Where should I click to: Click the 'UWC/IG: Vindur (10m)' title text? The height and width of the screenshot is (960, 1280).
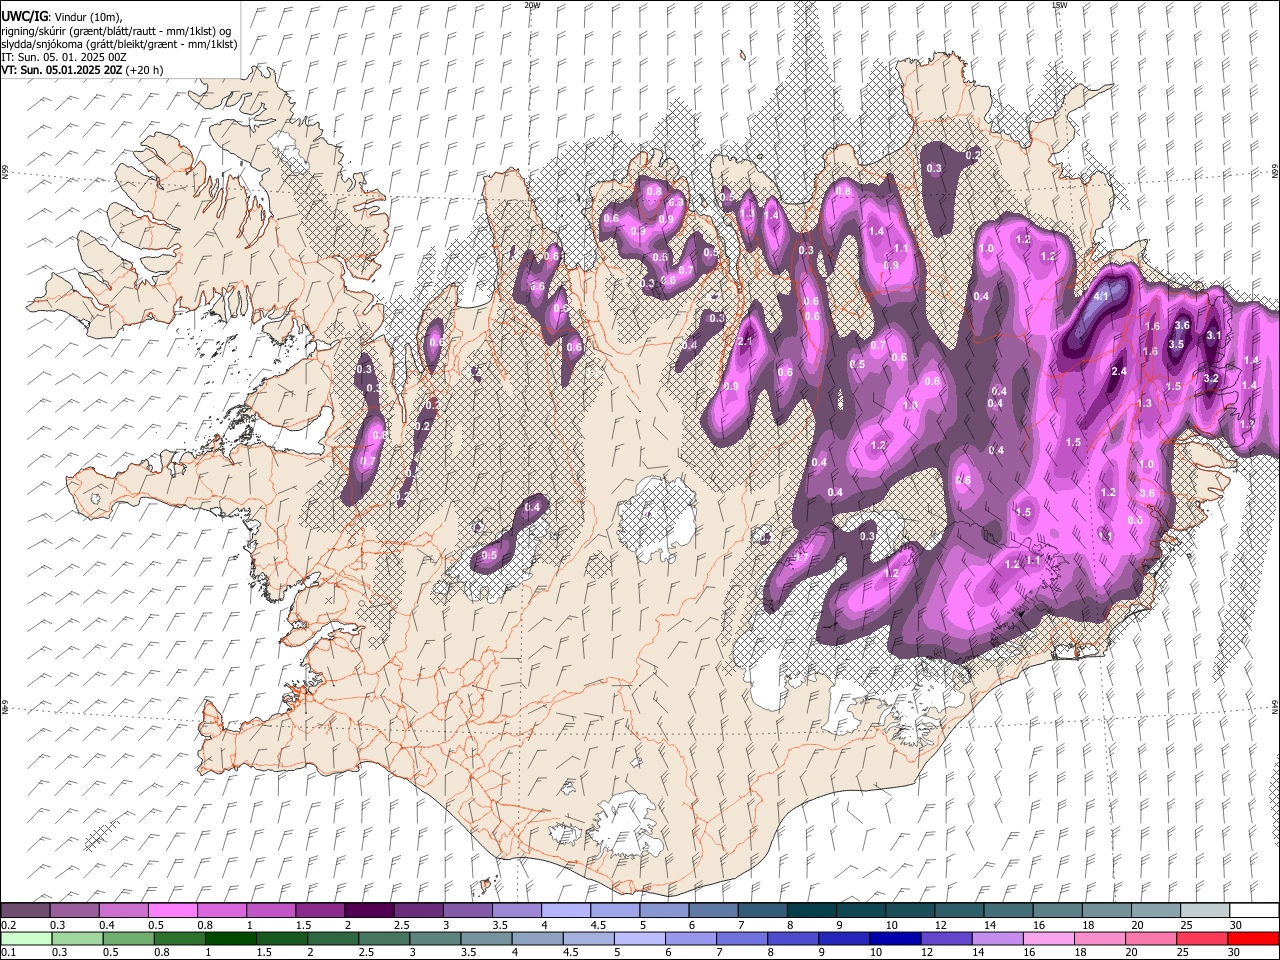click(61, 15)
